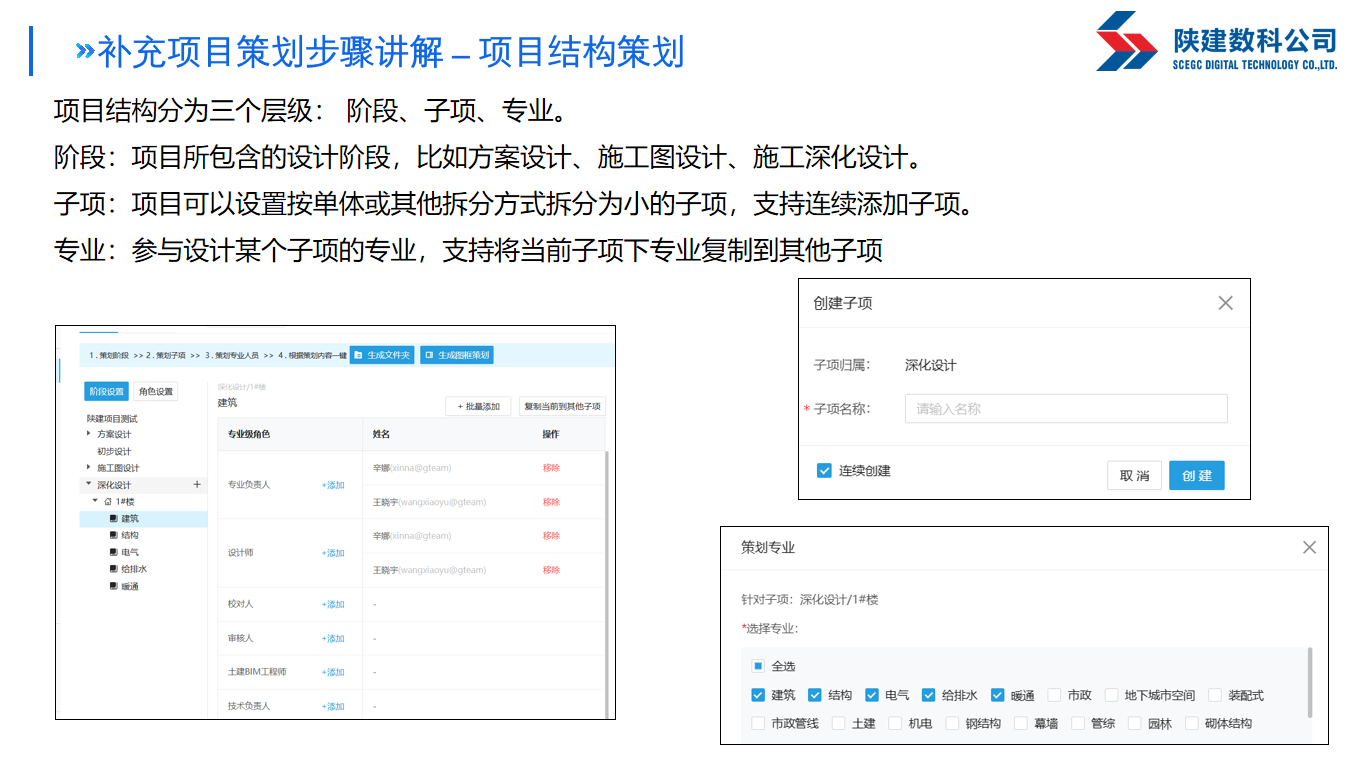The image size is (1370, 761).
Task: Collapse the 1#楼 tree node
Action: pos(95,502)
